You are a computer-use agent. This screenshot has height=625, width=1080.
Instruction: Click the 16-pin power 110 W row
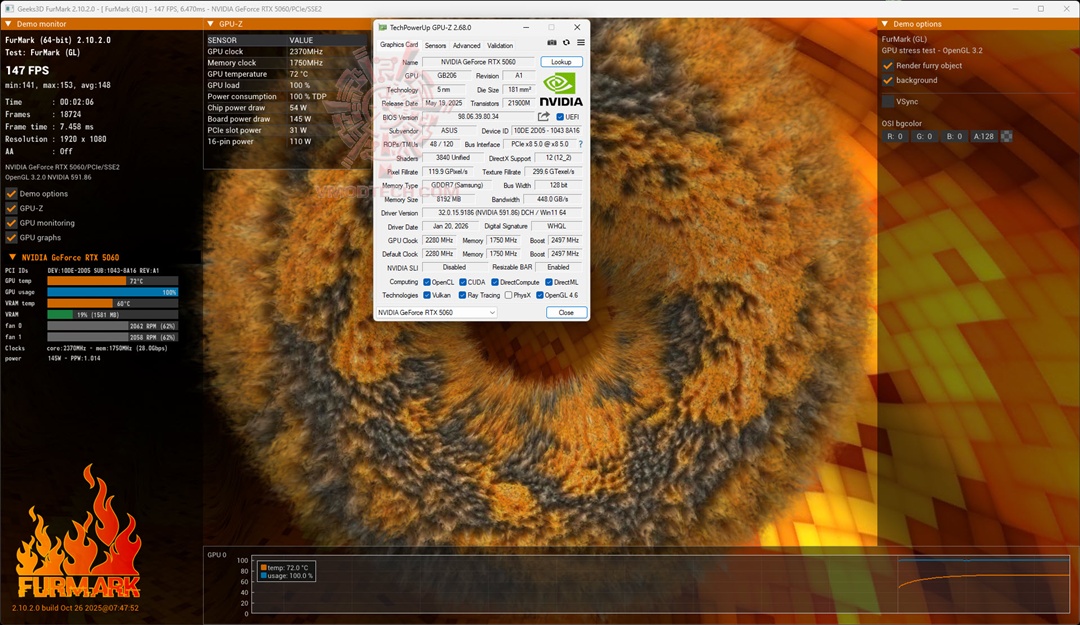tap(287, 141)
